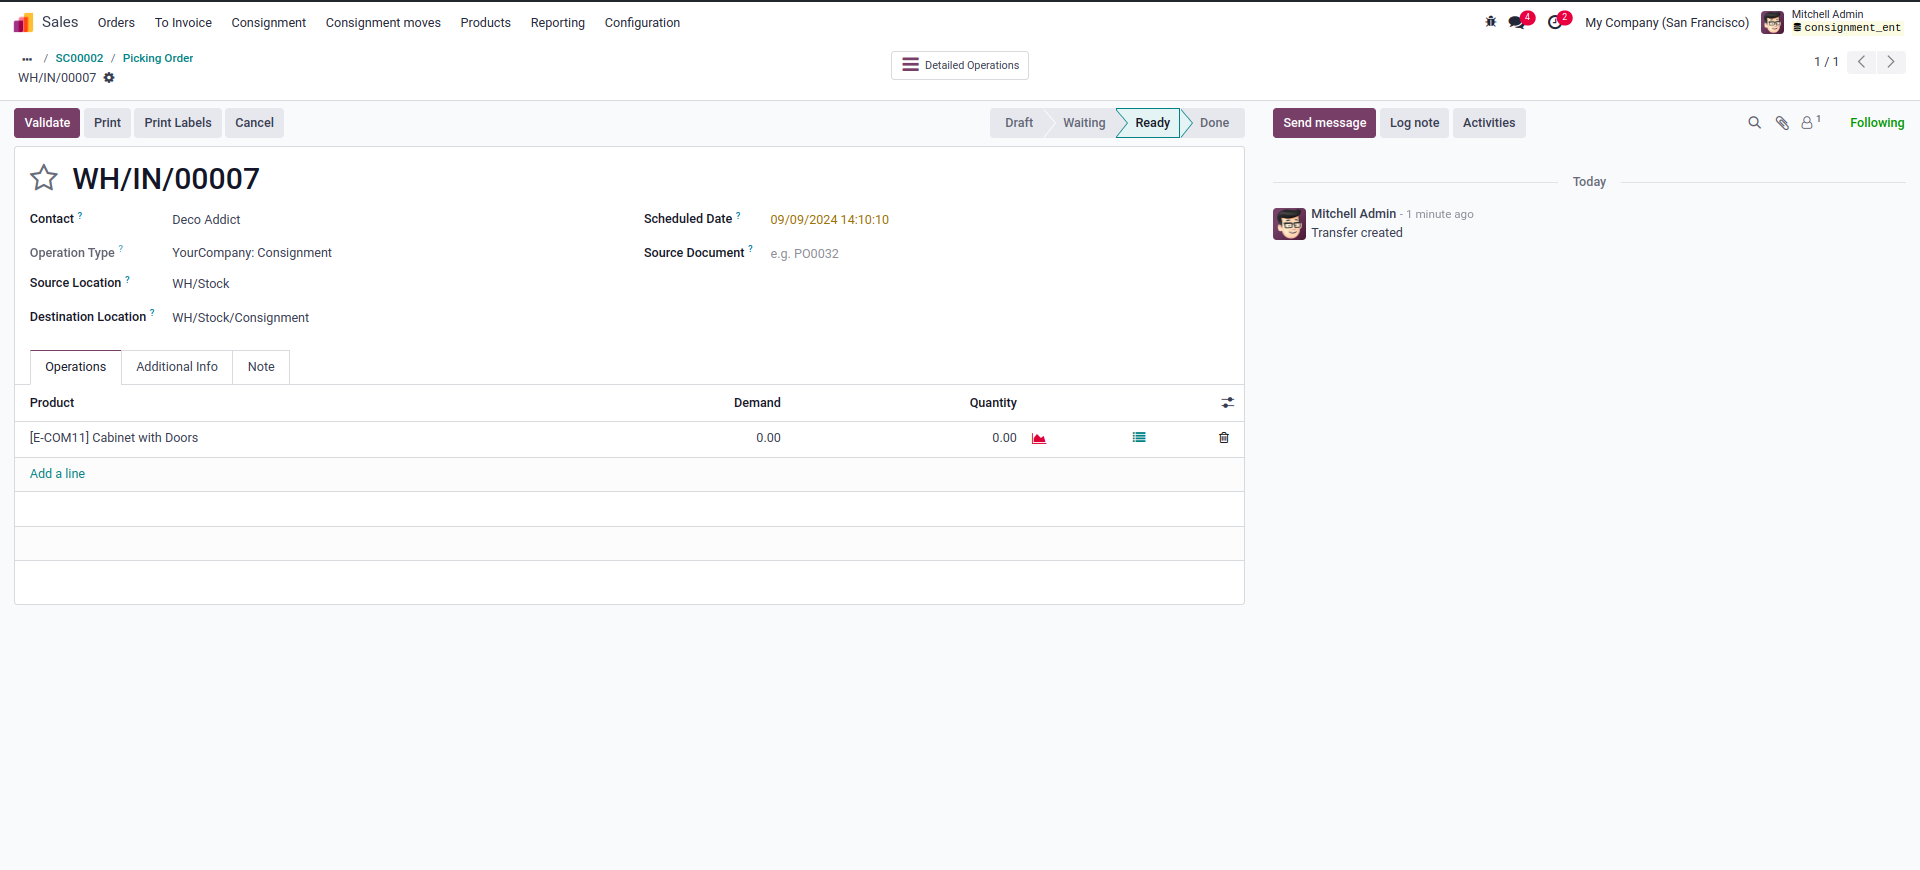Cancel the transfer
Image resolution: width=1920 pixels, height=870 pixels.
click(254, 123)
